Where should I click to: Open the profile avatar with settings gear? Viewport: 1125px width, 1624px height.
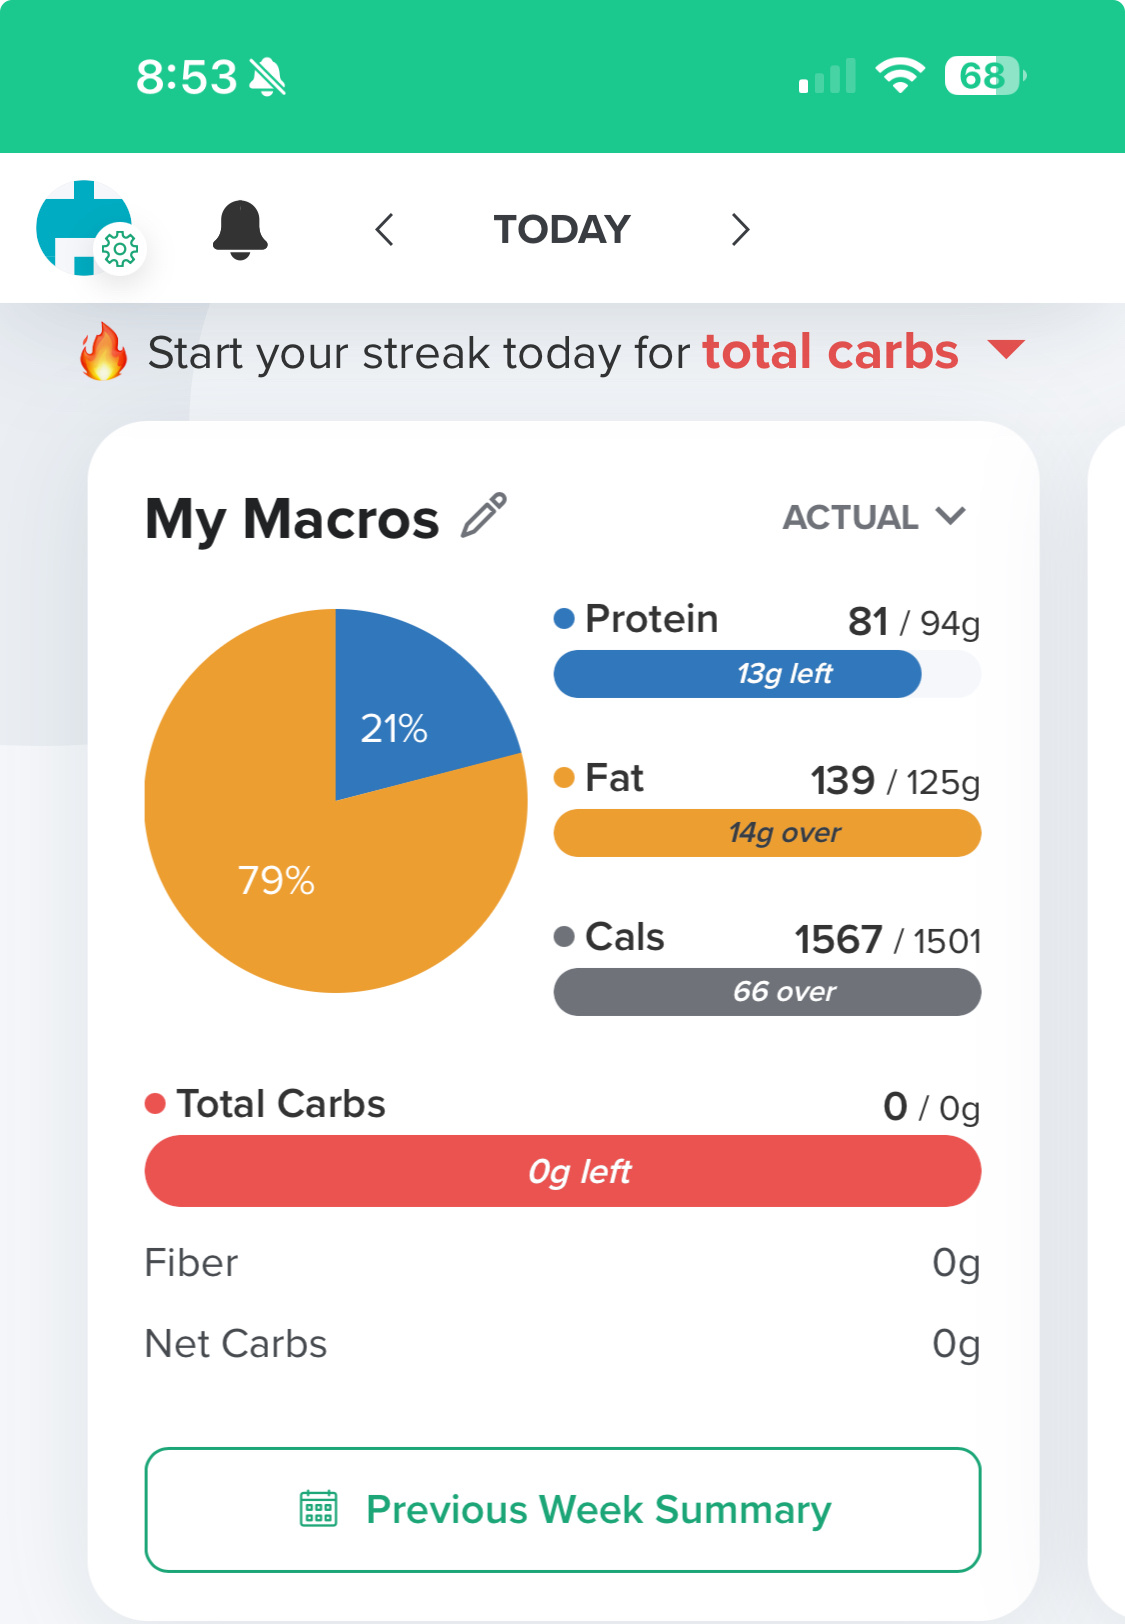[x=86, y=229]
